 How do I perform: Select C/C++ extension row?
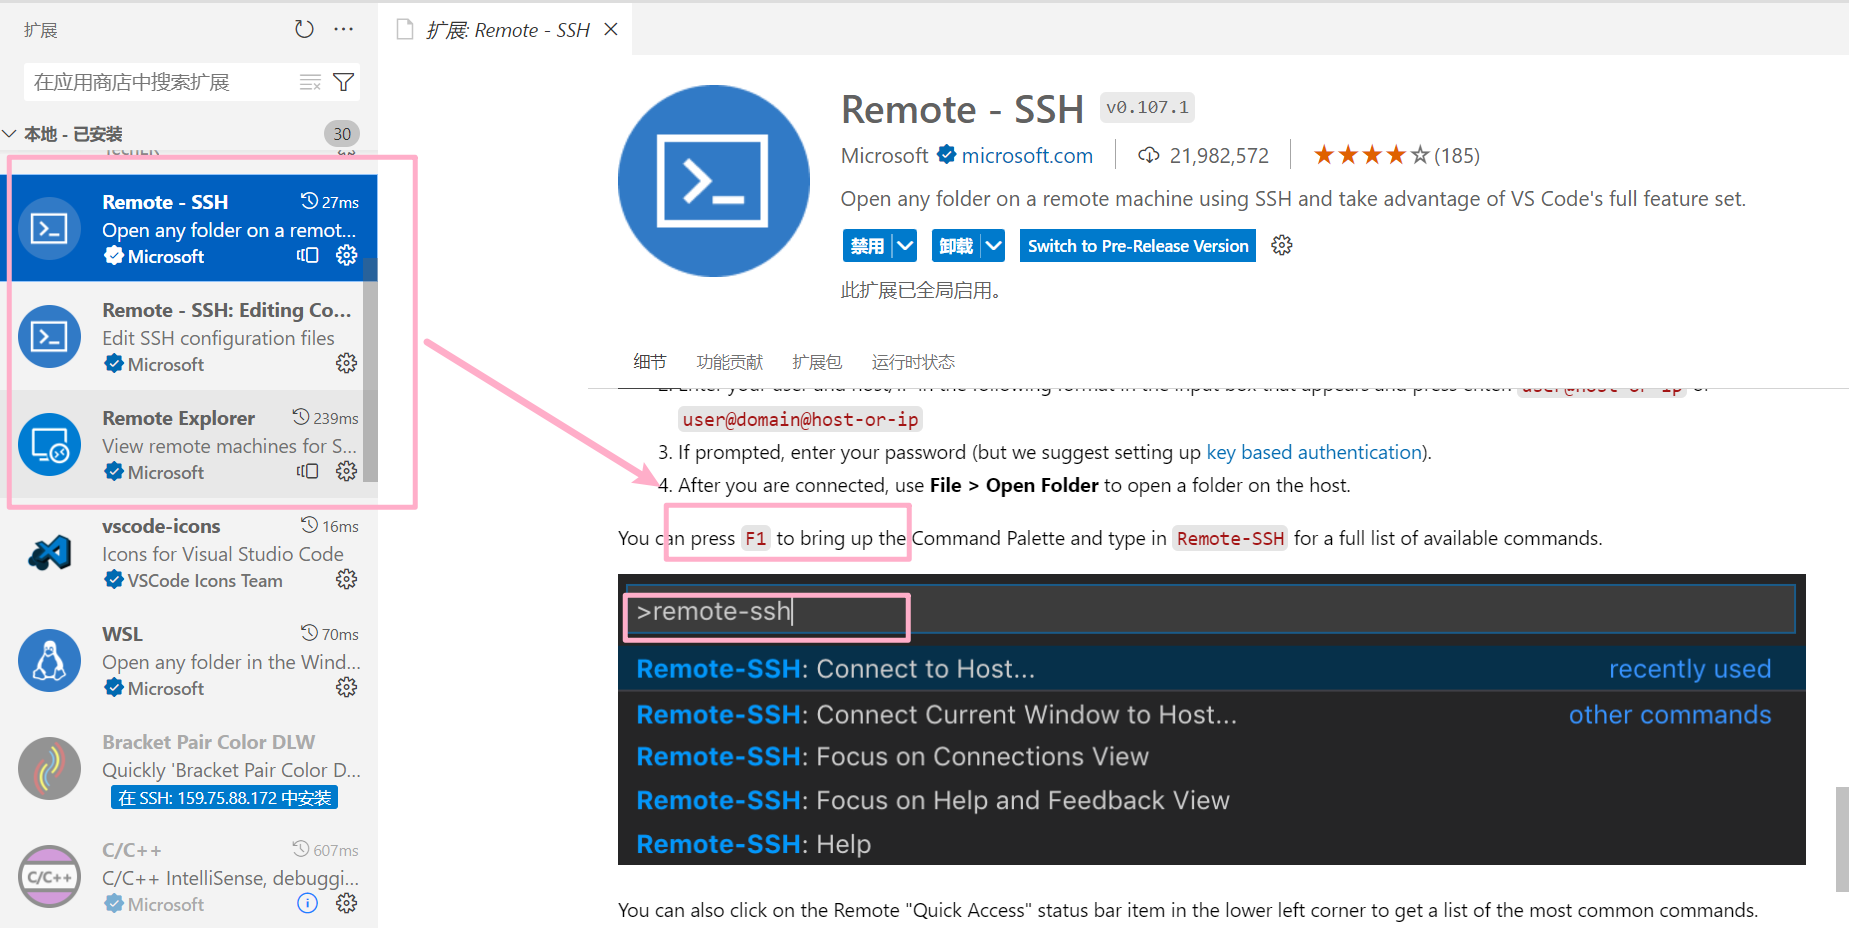[189, 876]
